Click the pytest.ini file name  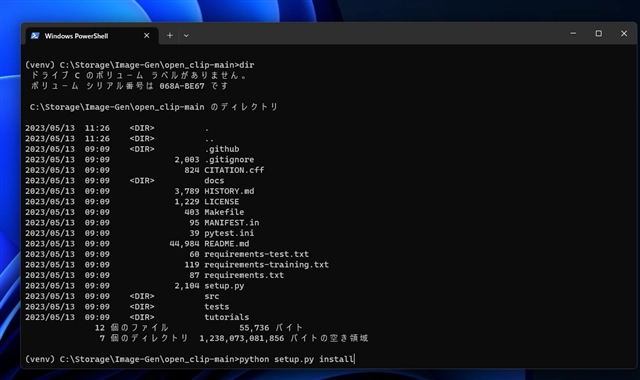tap(229, 233)
